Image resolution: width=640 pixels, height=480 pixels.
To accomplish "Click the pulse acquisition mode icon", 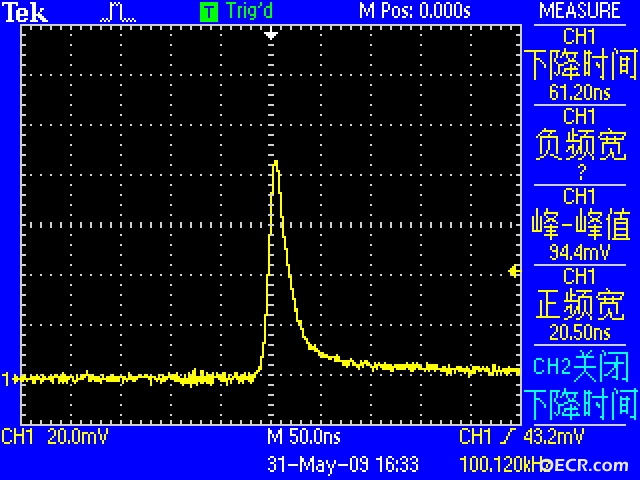I will (118, 13).
